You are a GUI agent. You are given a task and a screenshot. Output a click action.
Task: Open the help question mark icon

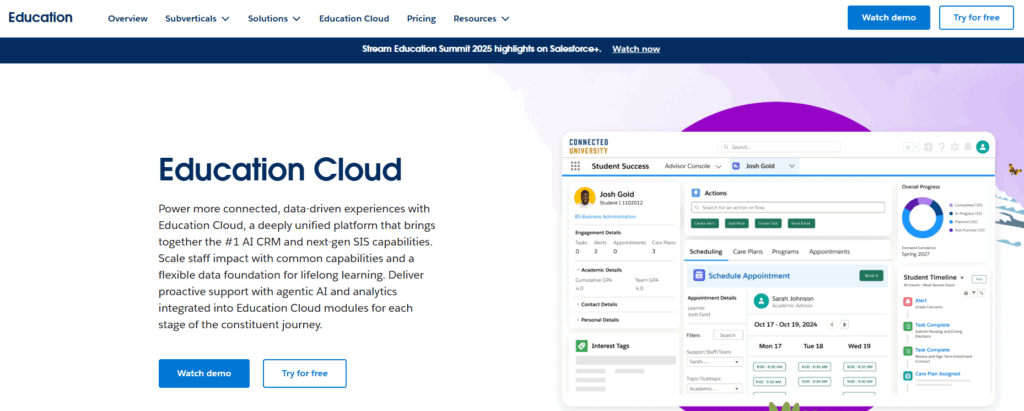pos(941,147)
